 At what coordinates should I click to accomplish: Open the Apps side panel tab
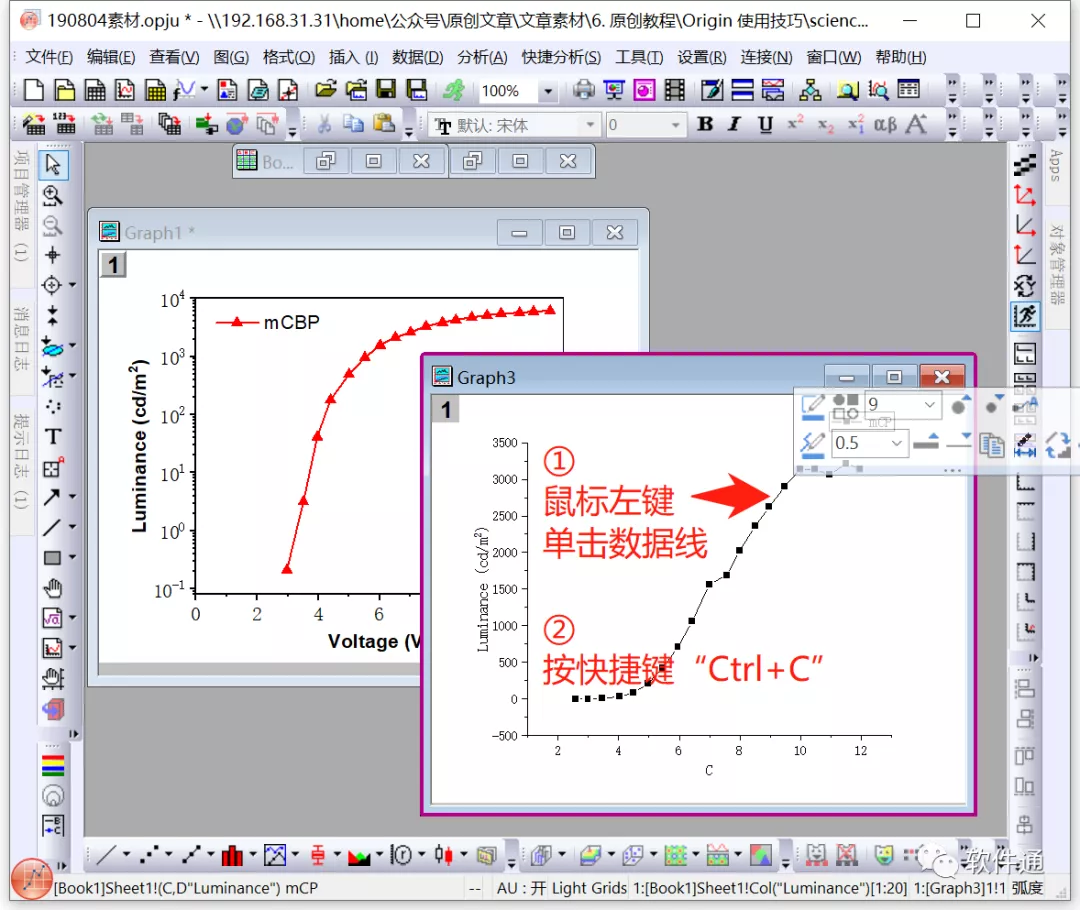[x=1055, y=165]
